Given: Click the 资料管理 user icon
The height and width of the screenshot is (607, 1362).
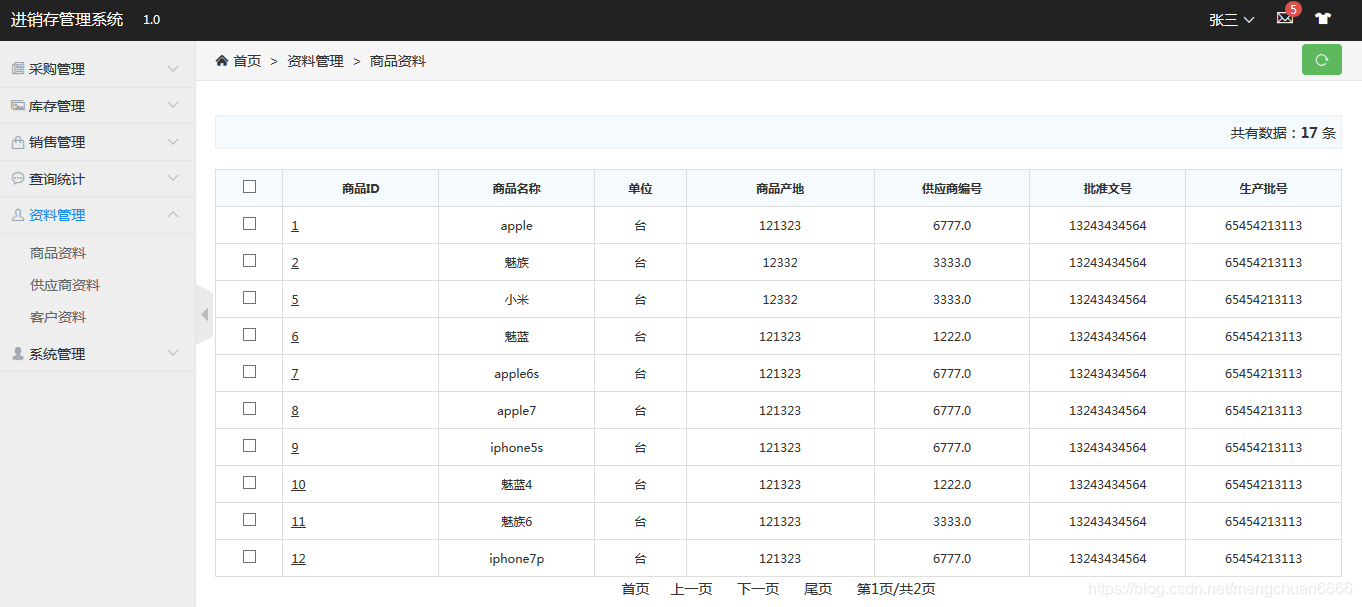Looking at the screenshot, I should click(17, 215).
